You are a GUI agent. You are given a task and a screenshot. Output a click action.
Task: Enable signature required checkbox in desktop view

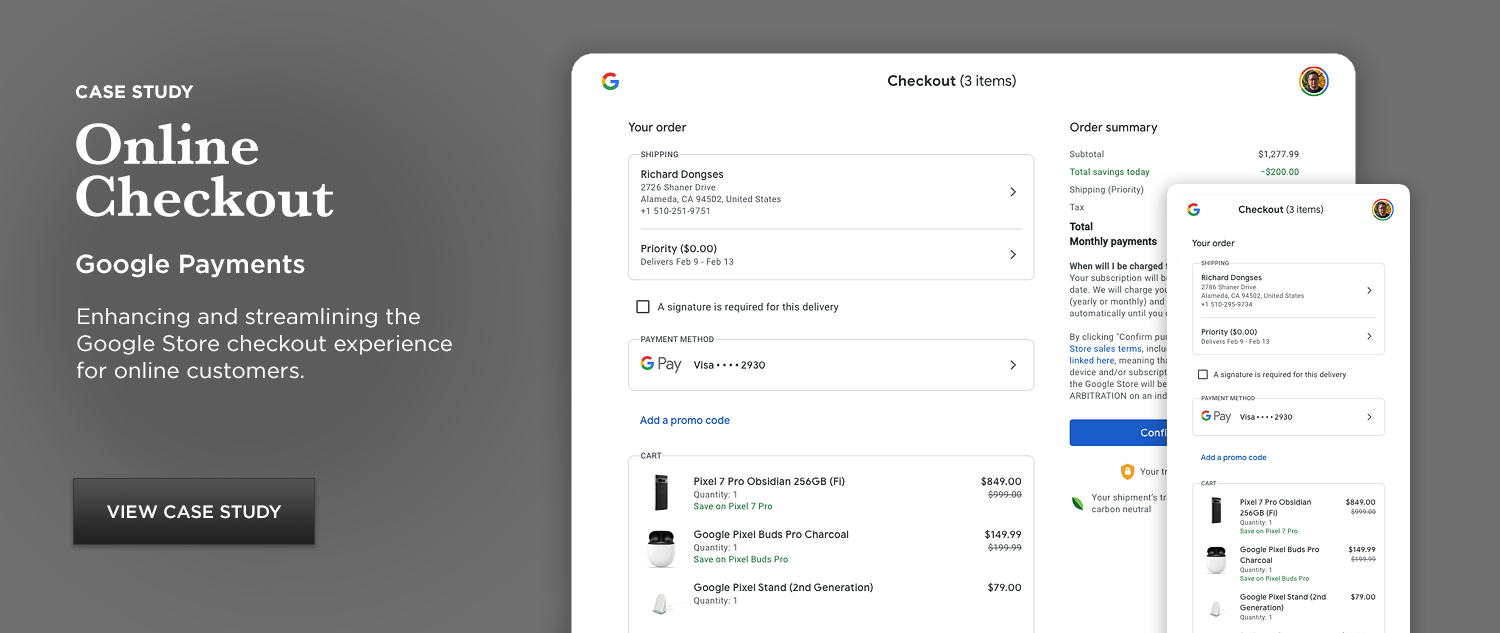[x=643, y=307]
